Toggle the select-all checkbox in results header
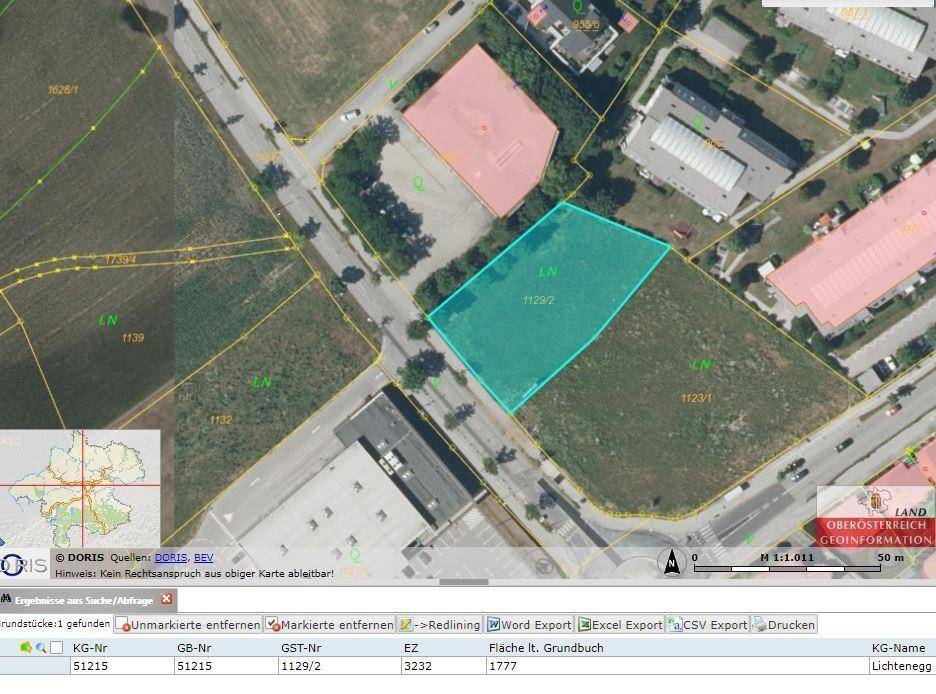 click(x=57, y=648)
